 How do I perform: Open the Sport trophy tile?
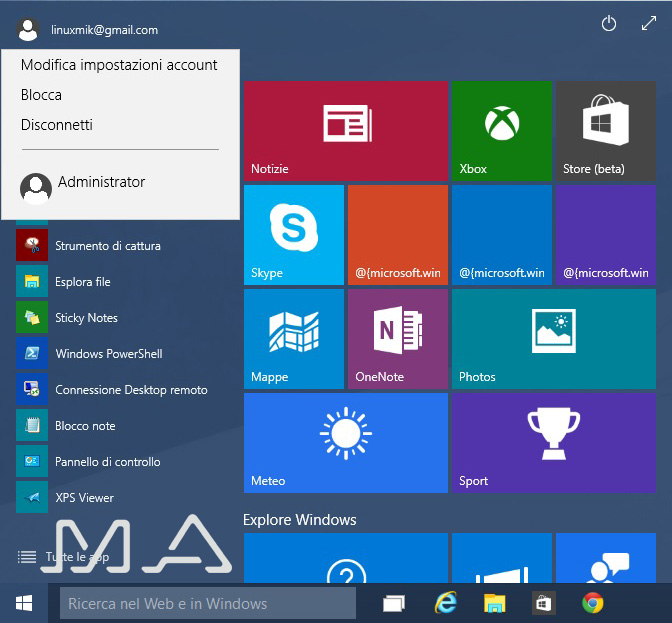(x=554, y=443)
